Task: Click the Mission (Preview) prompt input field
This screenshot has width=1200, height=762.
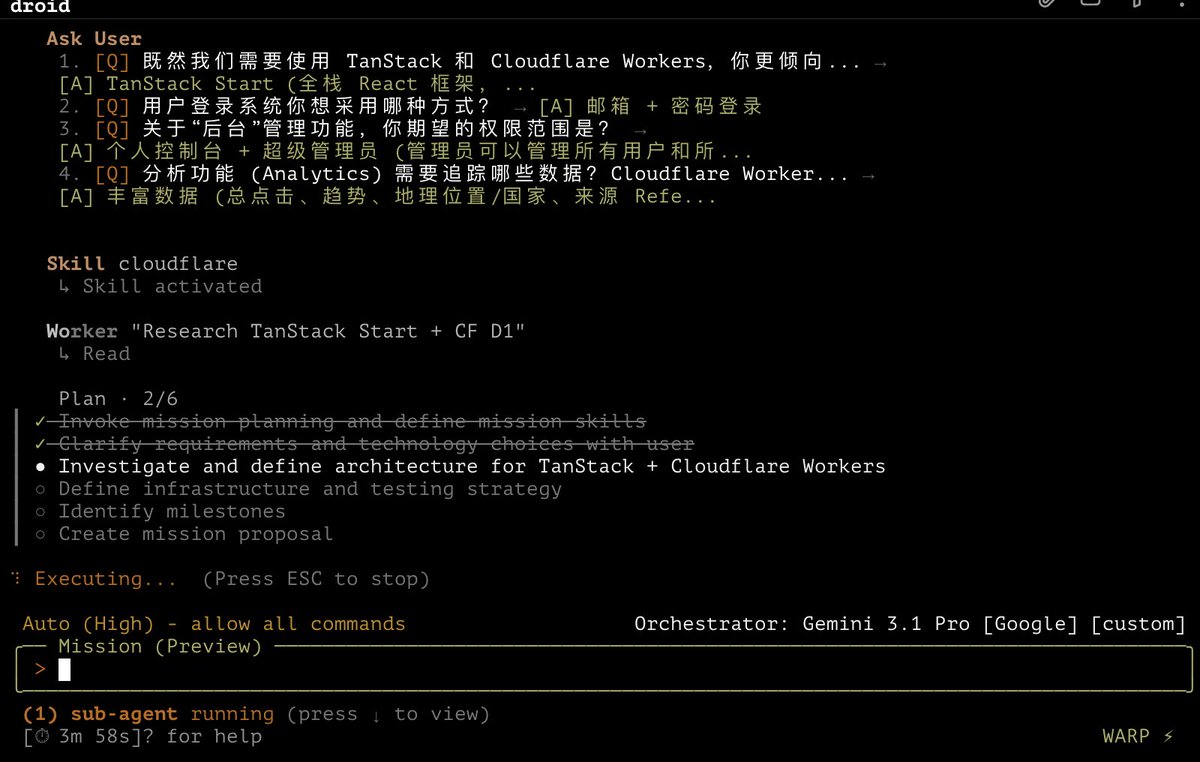Action: tap(606, 669)
